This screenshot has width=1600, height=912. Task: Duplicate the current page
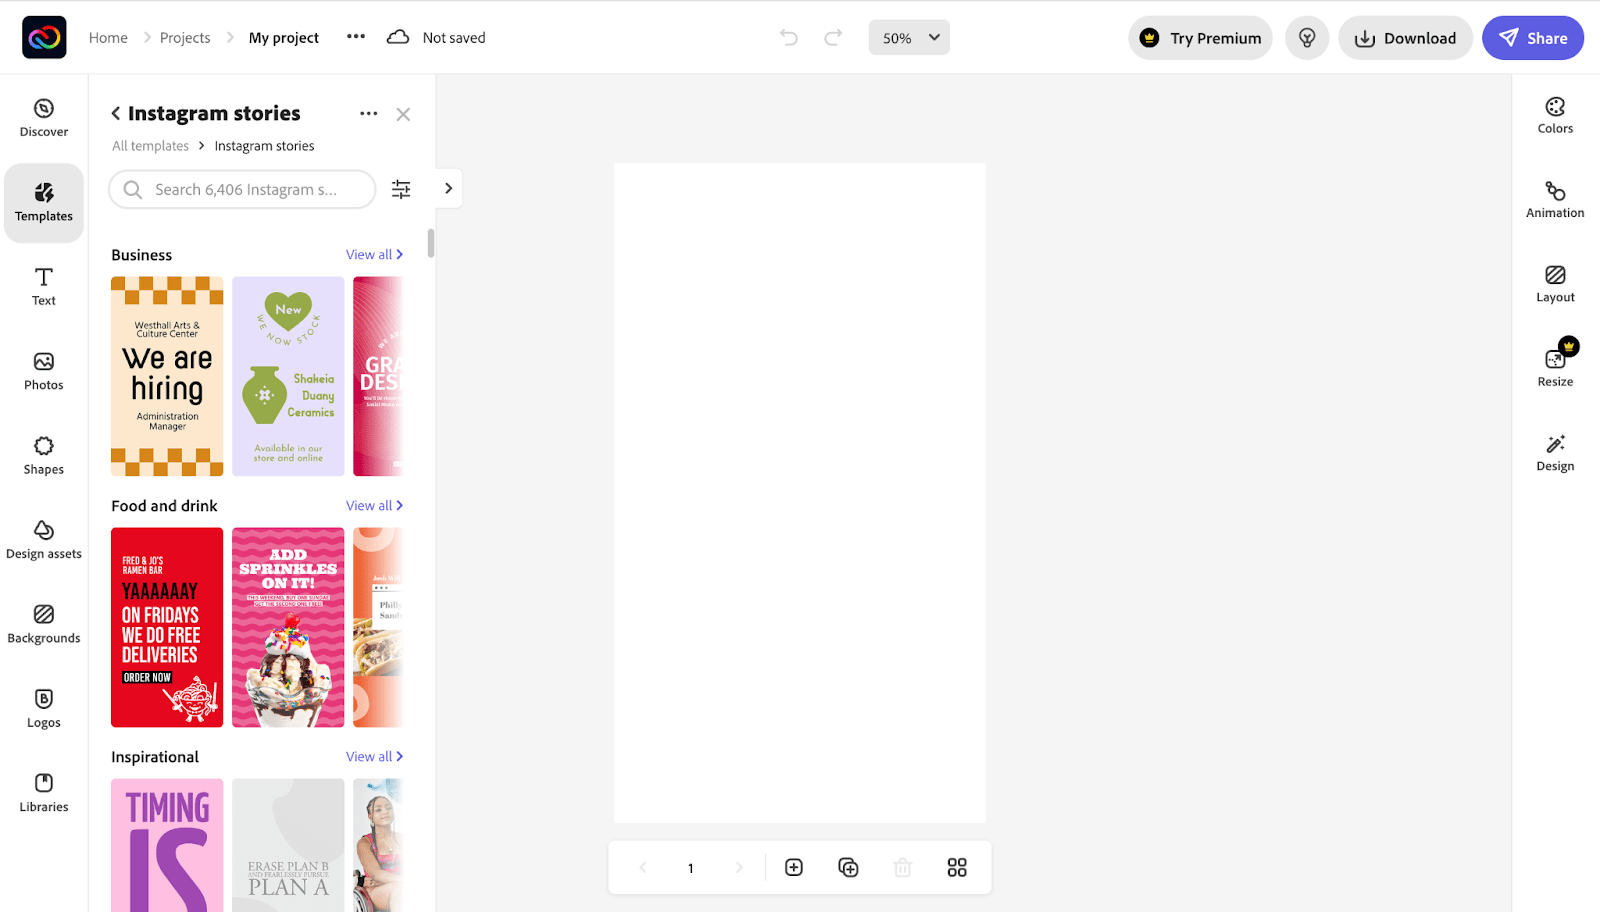pyautogui.click(x=848, y=867)
